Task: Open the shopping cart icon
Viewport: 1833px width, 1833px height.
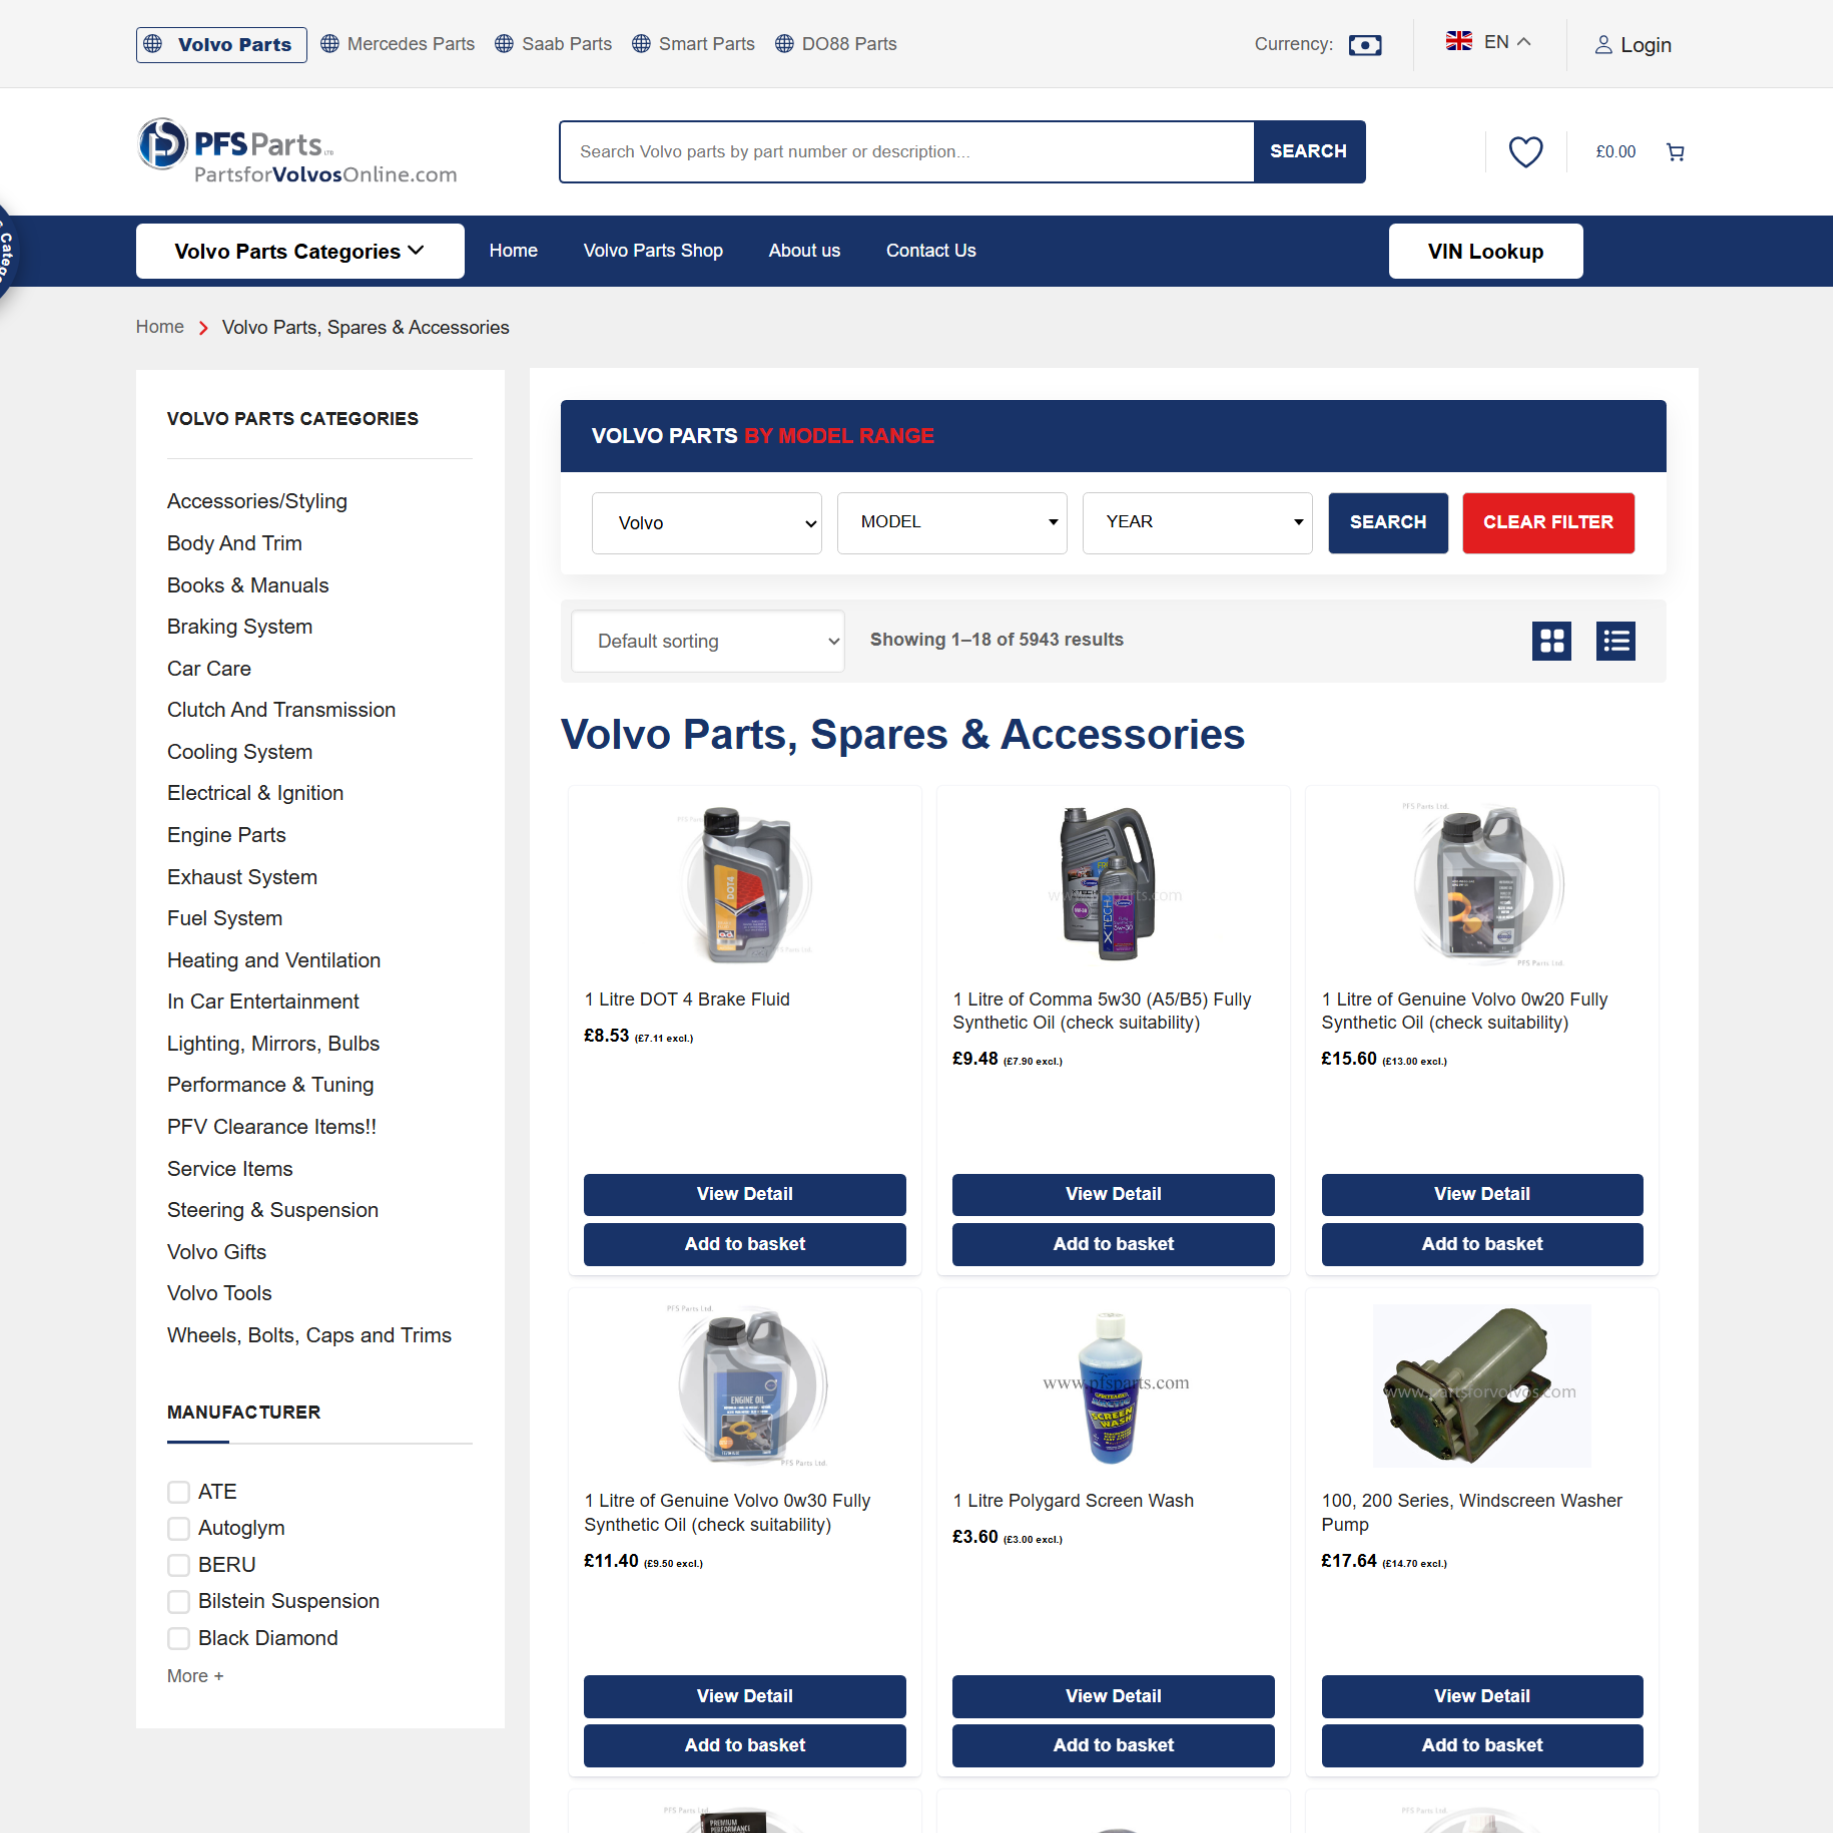Action: point(1675,152)
